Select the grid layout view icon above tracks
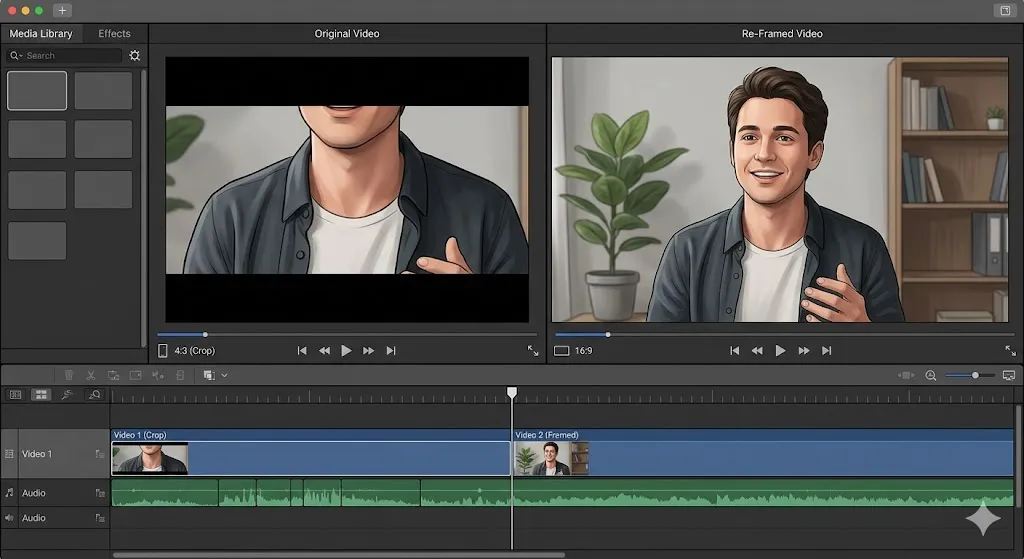Viewport: 1024px width, 559px height. (x=41, y=394)
